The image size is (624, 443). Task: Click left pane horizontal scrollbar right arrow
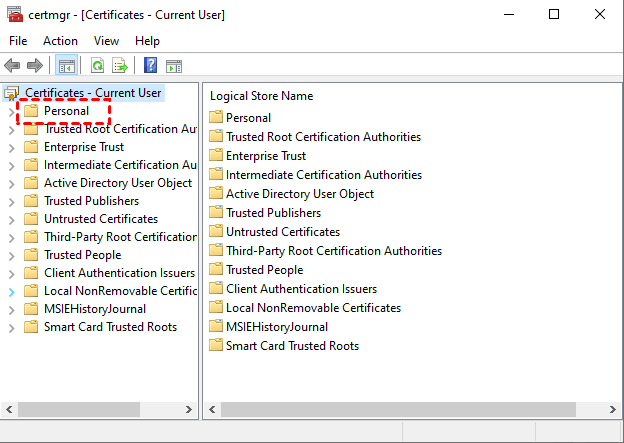[x=189, y=410]
